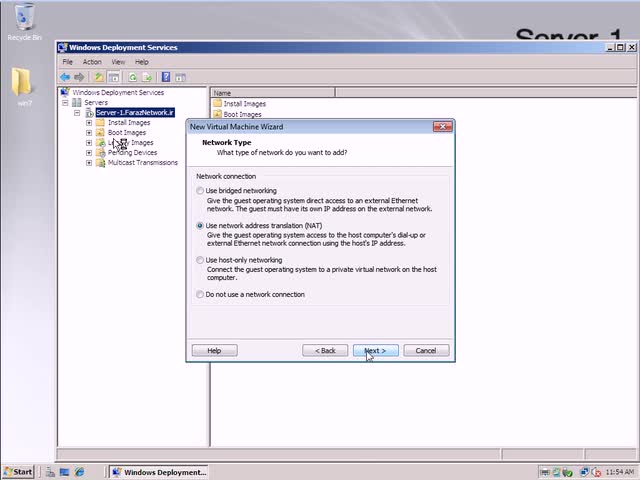Select Use network address translation (NAT)

point(200,225)
